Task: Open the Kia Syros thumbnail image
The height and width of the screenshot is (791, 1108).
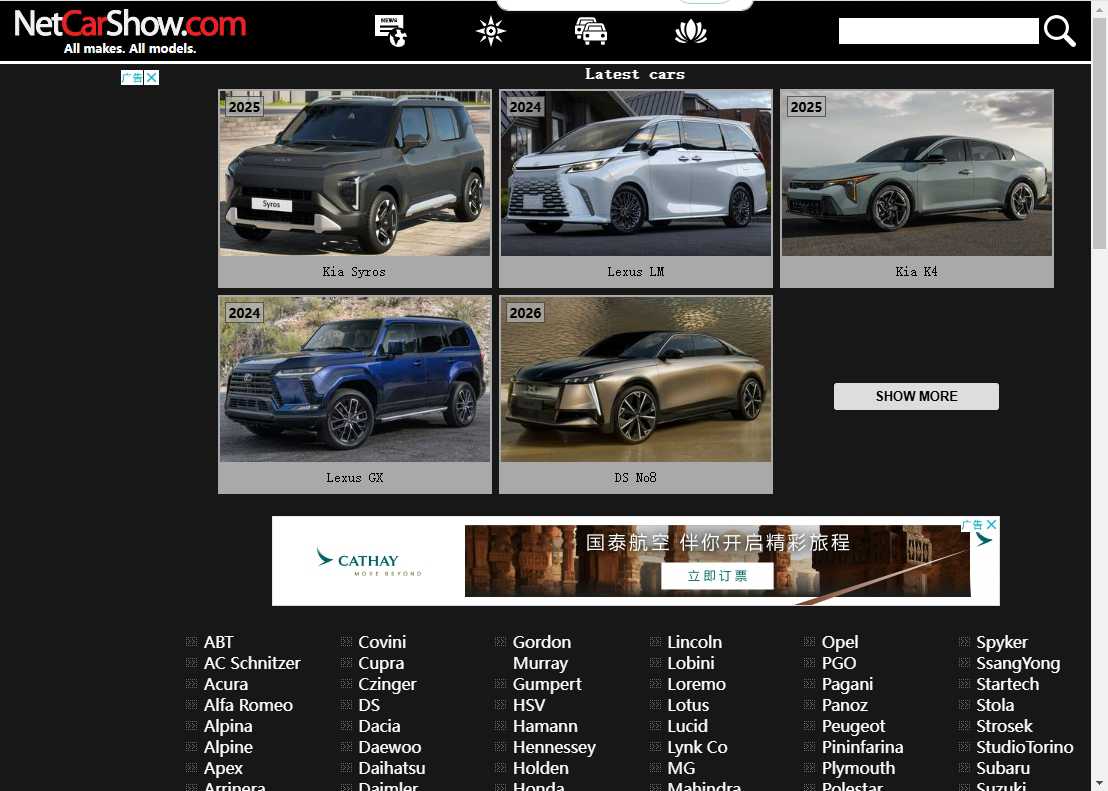Action: click(355, 172)
